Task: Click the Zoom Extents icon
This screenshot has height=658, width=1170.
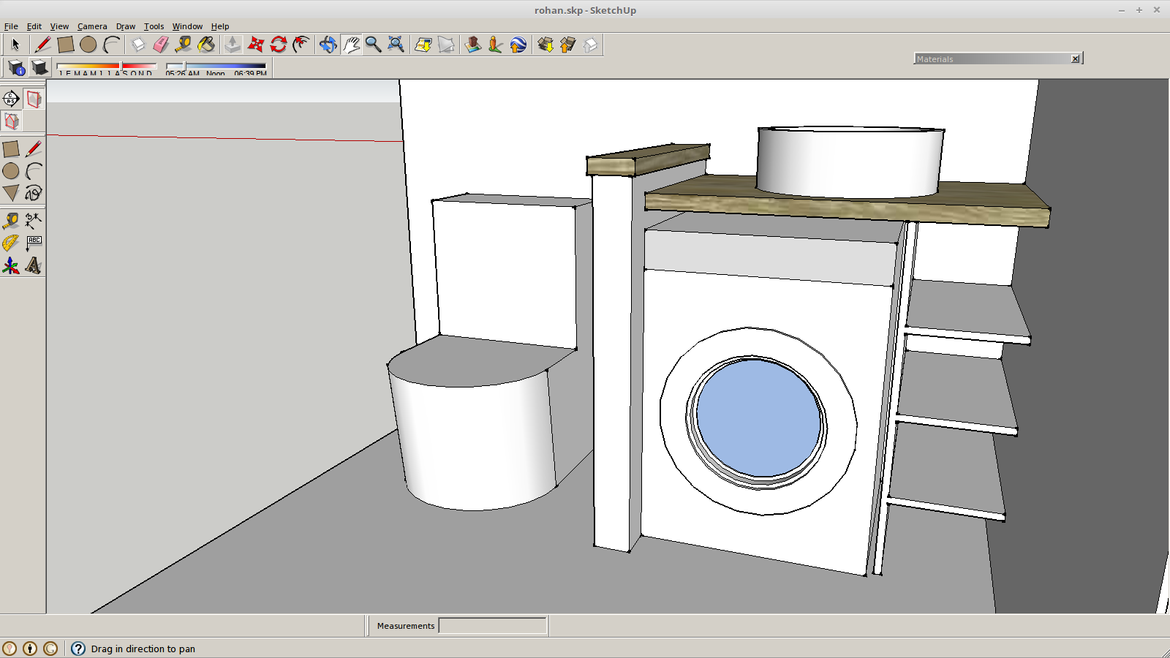Action: coord(396,44)
